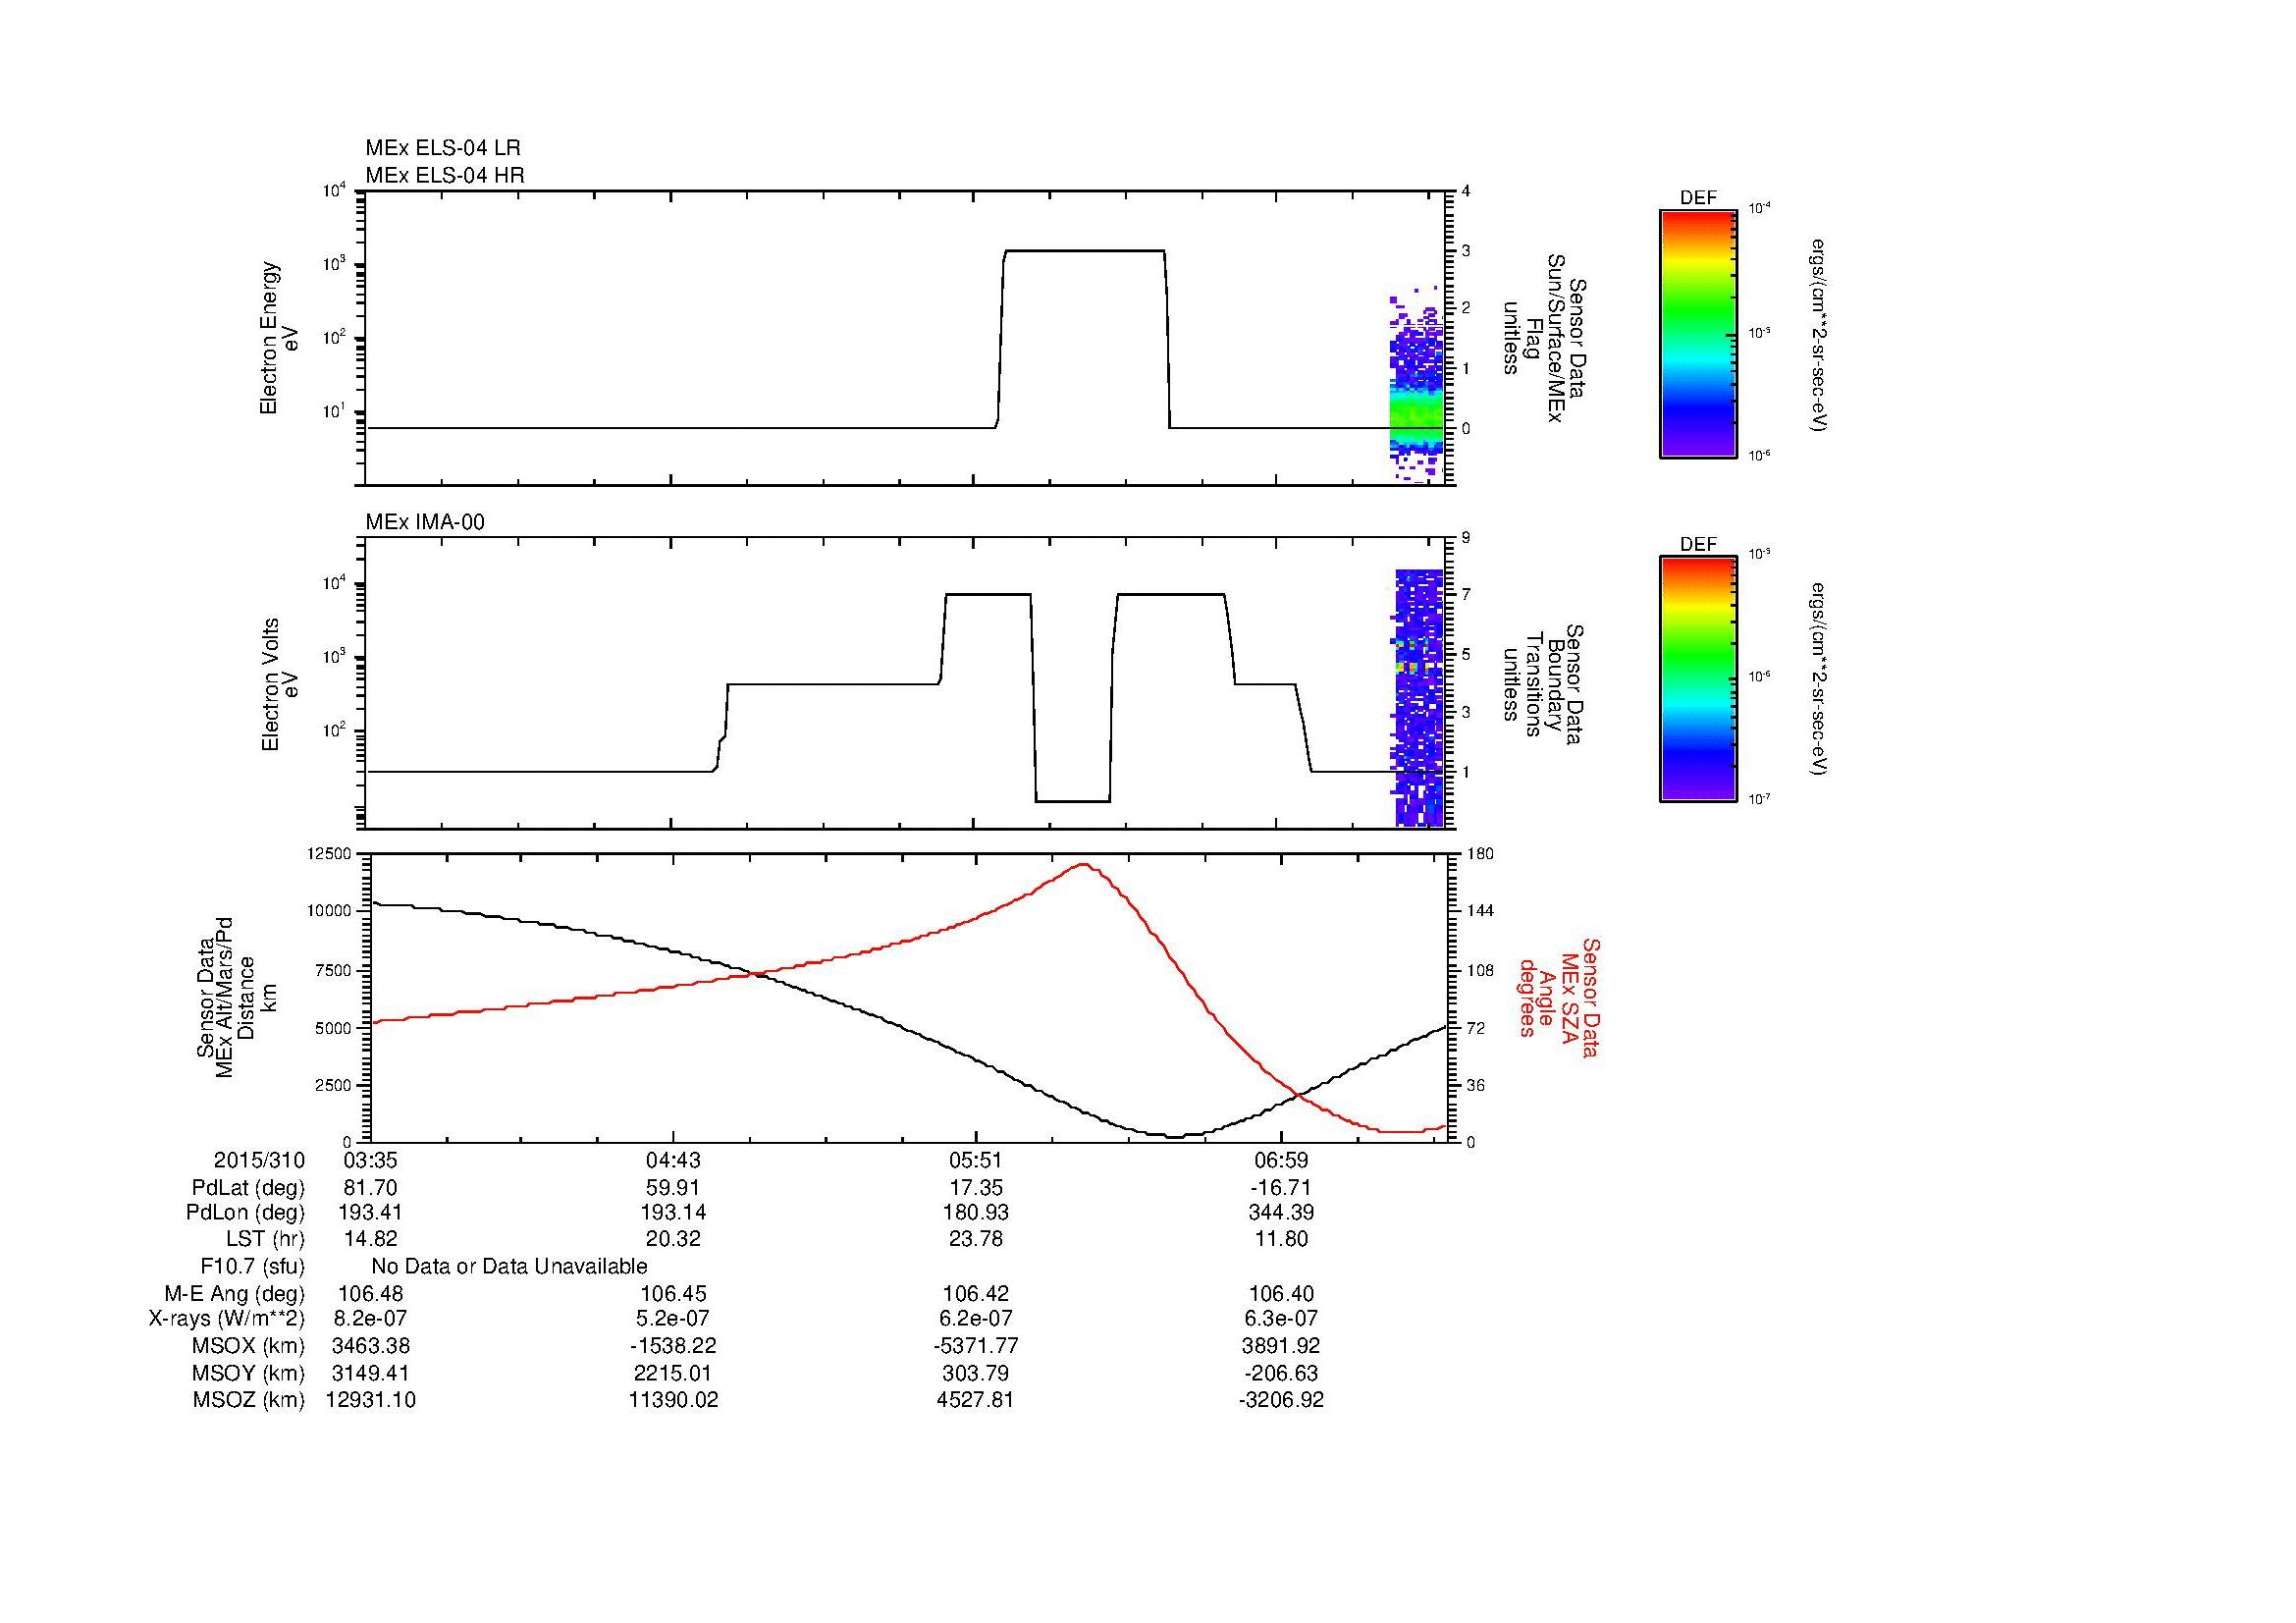Click the Electron Volts eV axis label
2296x1623 pixels.
click(x=279, y=685)
